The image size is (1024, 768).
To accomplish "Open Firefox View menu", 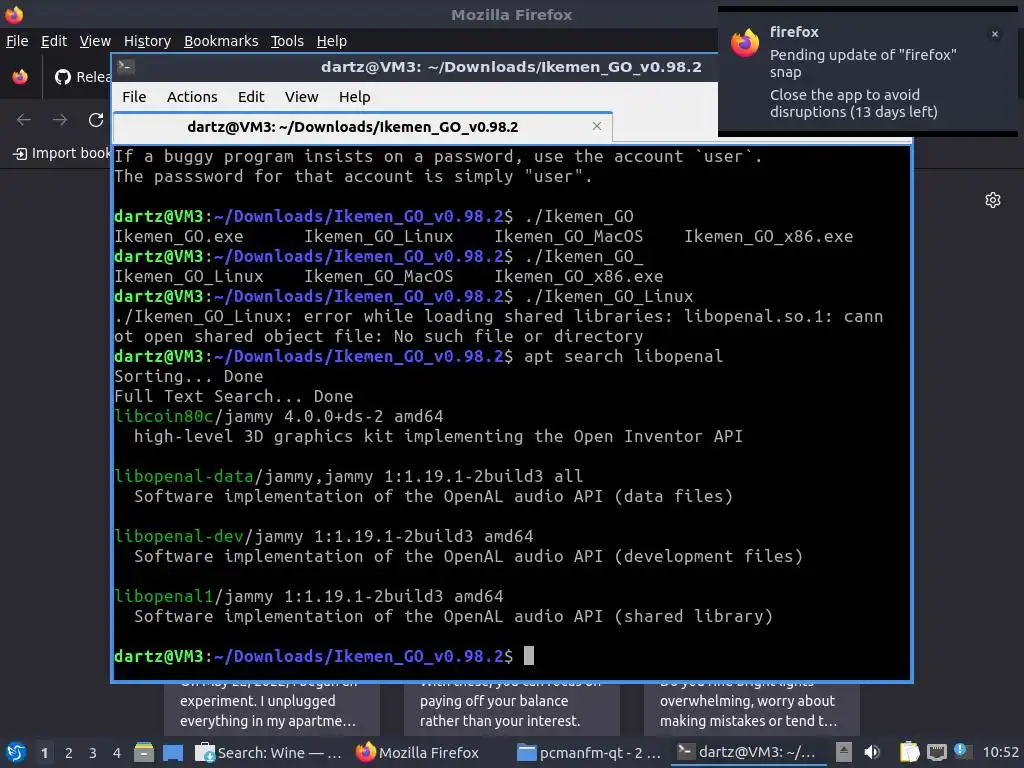I will click(95, 41).
